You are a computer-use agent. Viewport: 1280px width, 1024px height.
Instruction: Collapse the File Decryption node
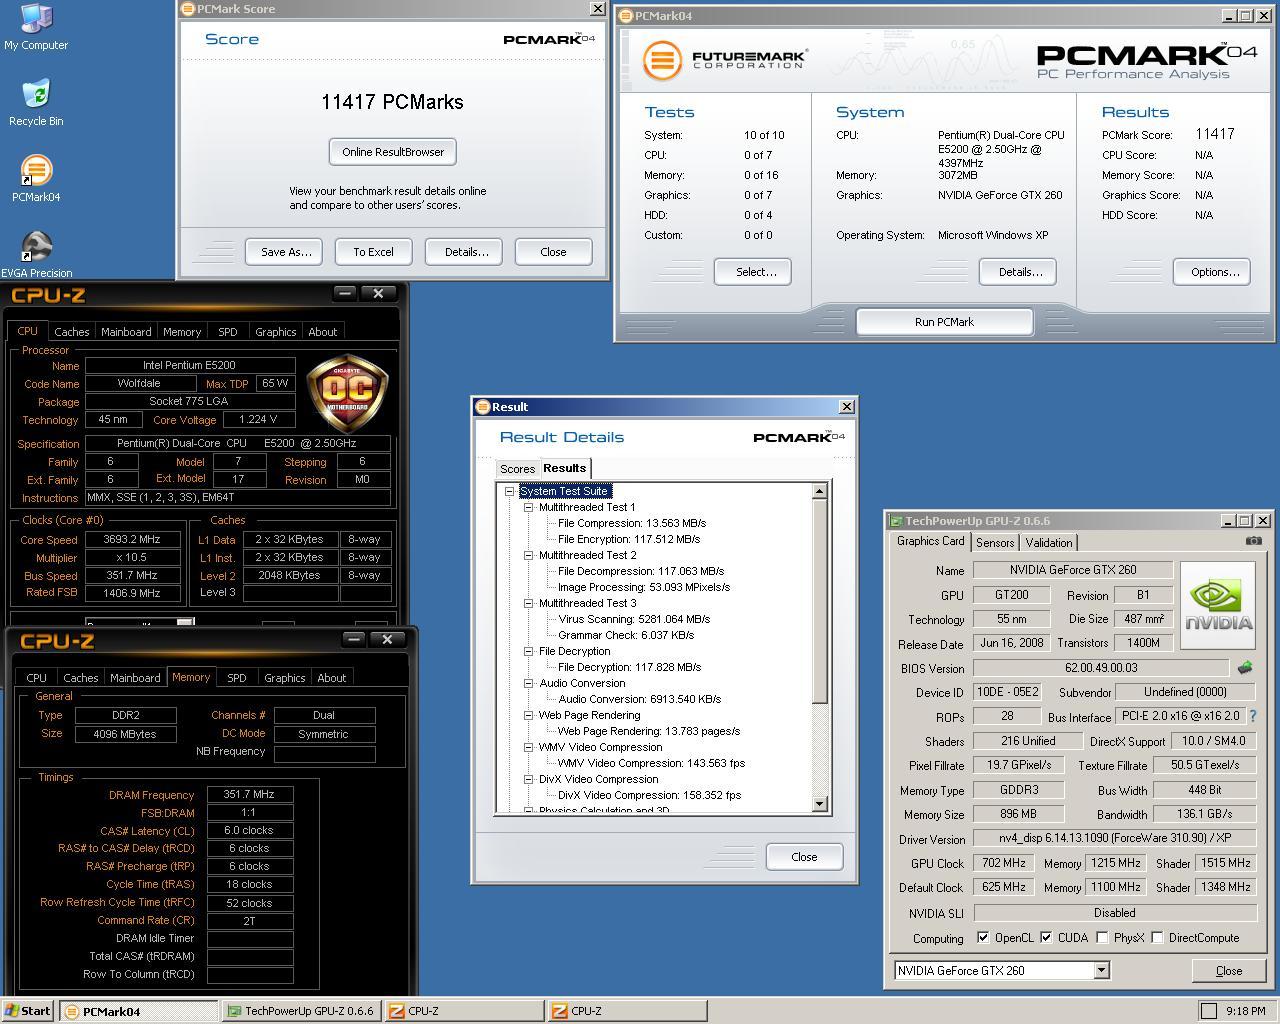click(529, 651)
